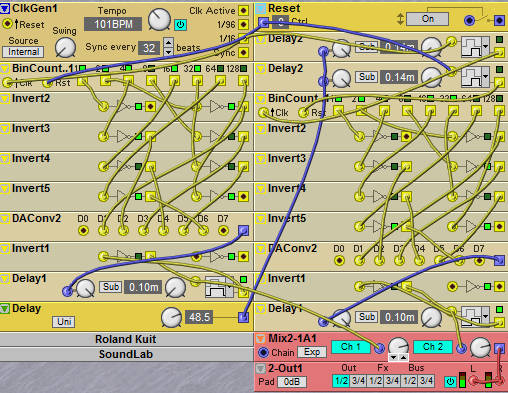The width and height of the screenshot is (508, 393).
Task: Click the ClkGen1 Sync output connector
Action: pos(243,52)
